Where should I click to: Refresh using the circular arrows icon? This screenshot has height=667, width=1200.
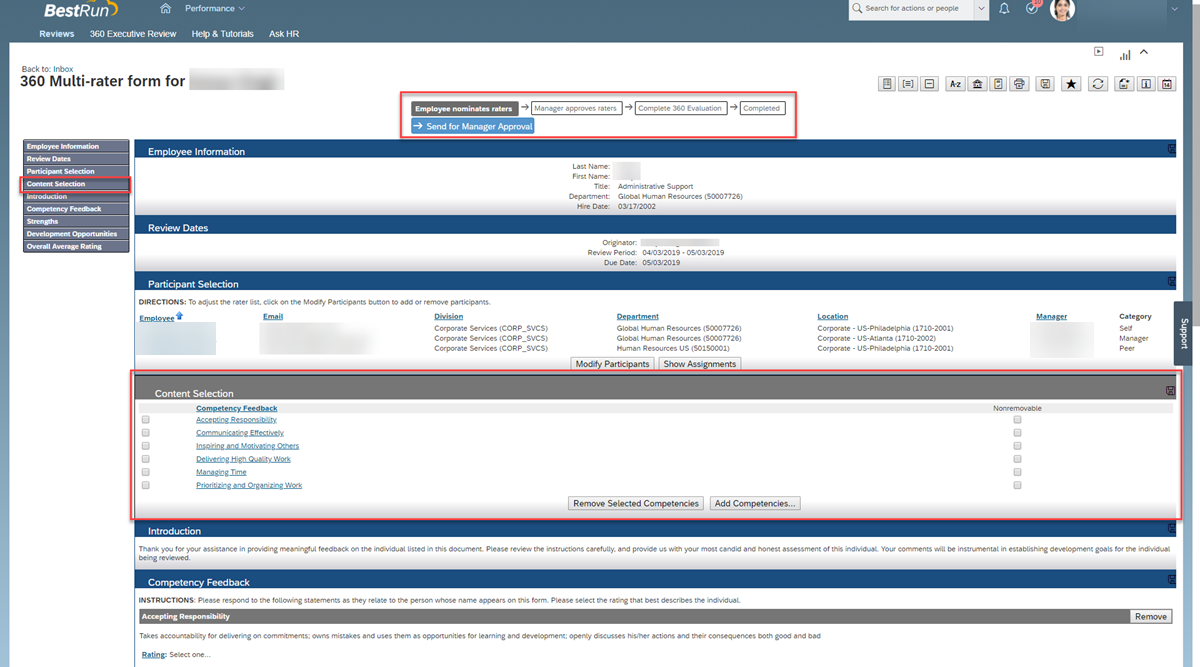(x=1097, y=84)
